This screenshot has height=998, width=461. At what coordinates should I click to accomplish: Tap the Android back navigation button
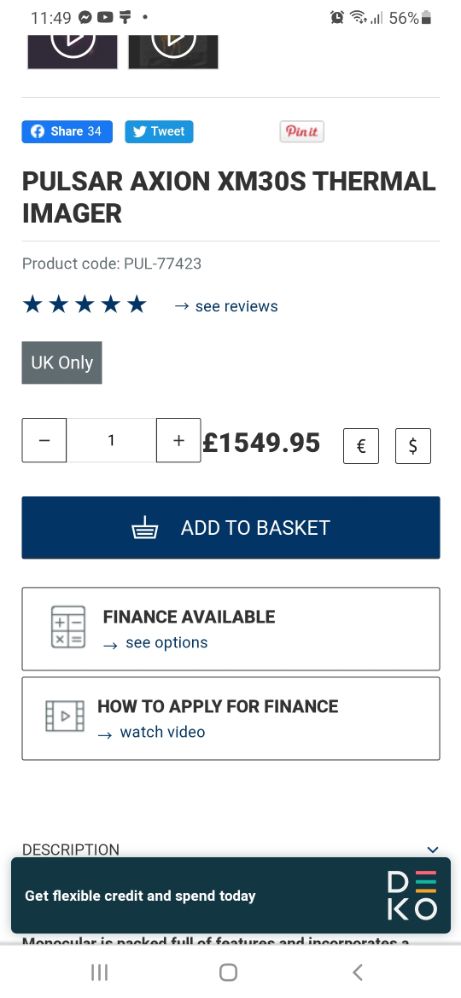358,972
